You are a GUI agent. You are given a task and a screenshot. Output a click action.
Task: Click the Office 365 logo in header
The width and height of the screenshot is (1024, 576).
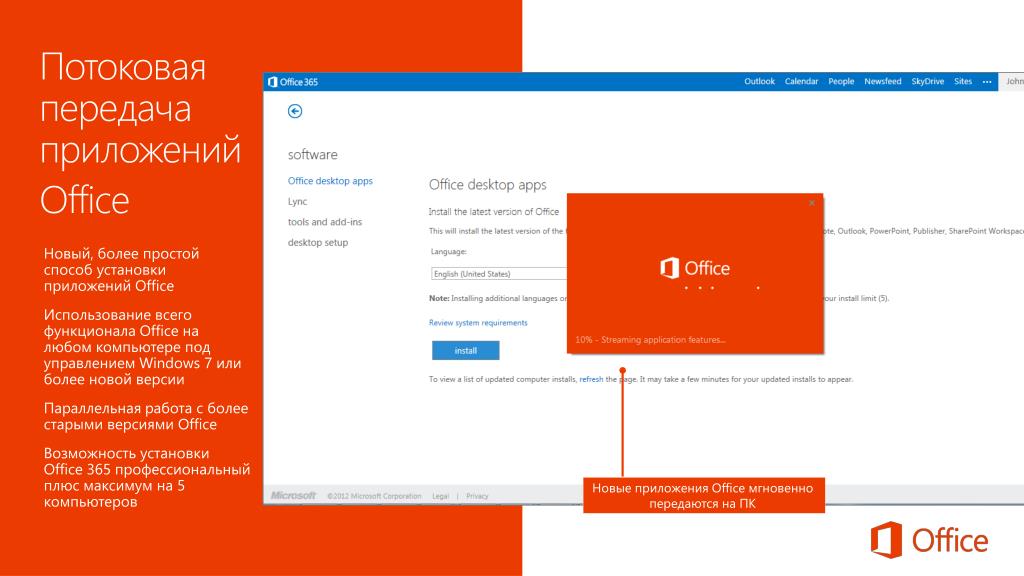(x=293, y=82)
